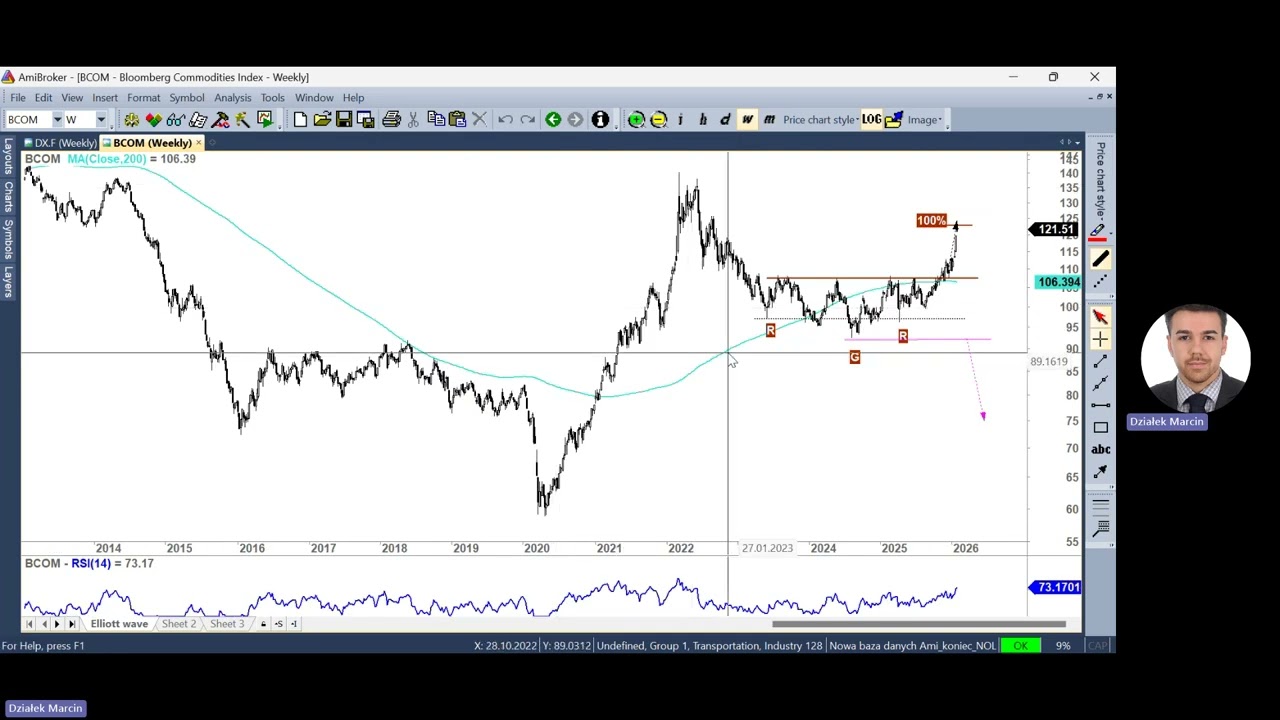Click the RSI(14) indicator label

(x=90, y=564)
